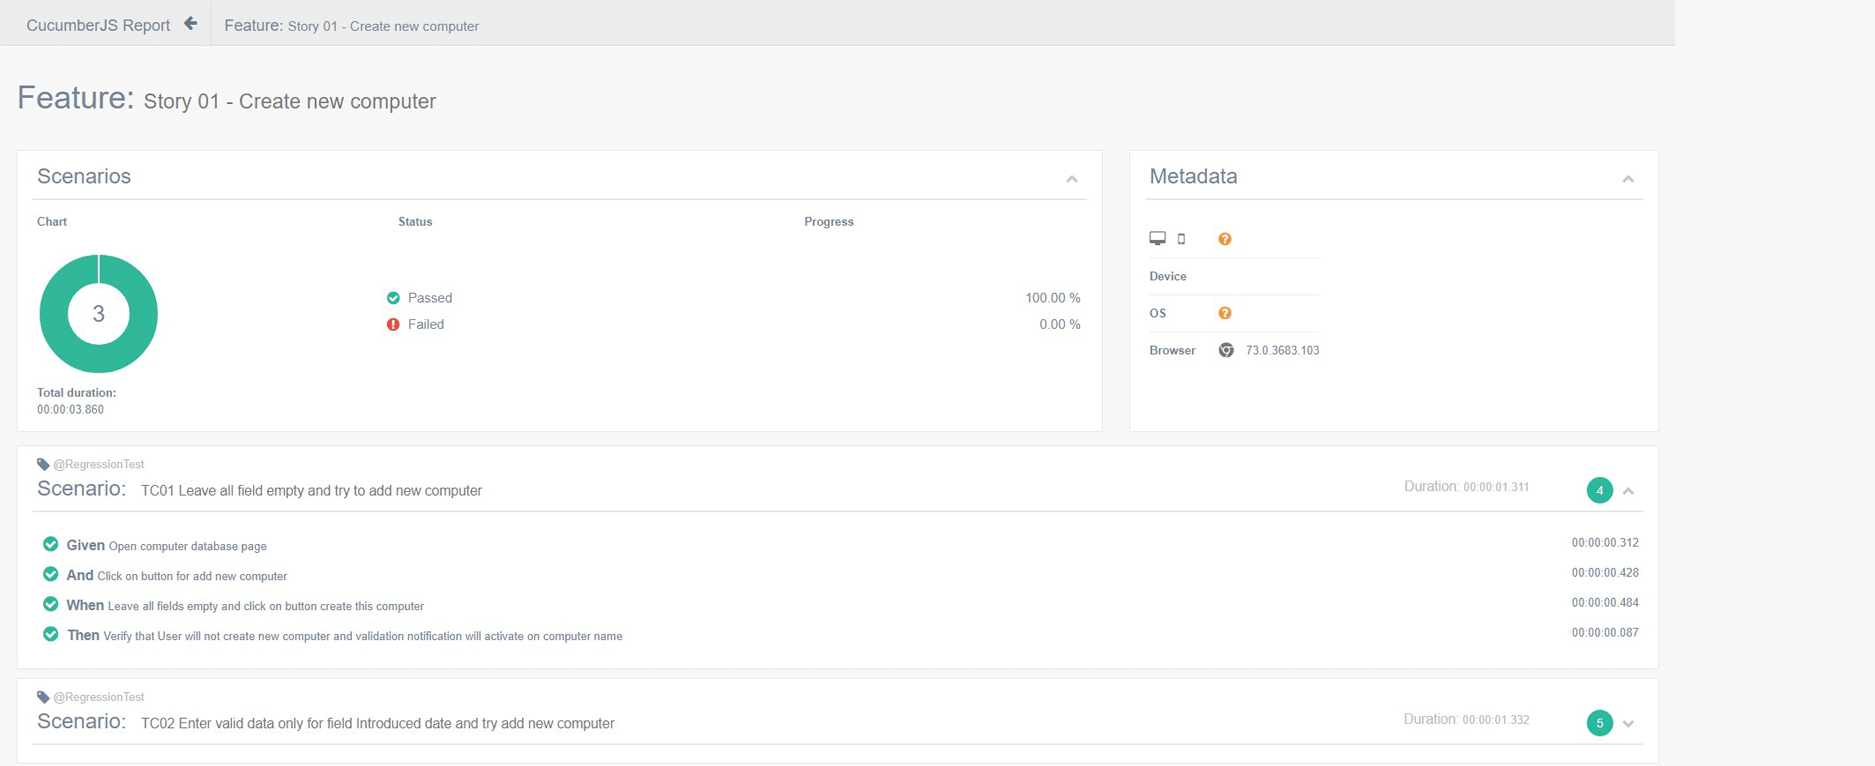1875x766 pixels.
Task: Click the Chart column header
Action: 52,222
